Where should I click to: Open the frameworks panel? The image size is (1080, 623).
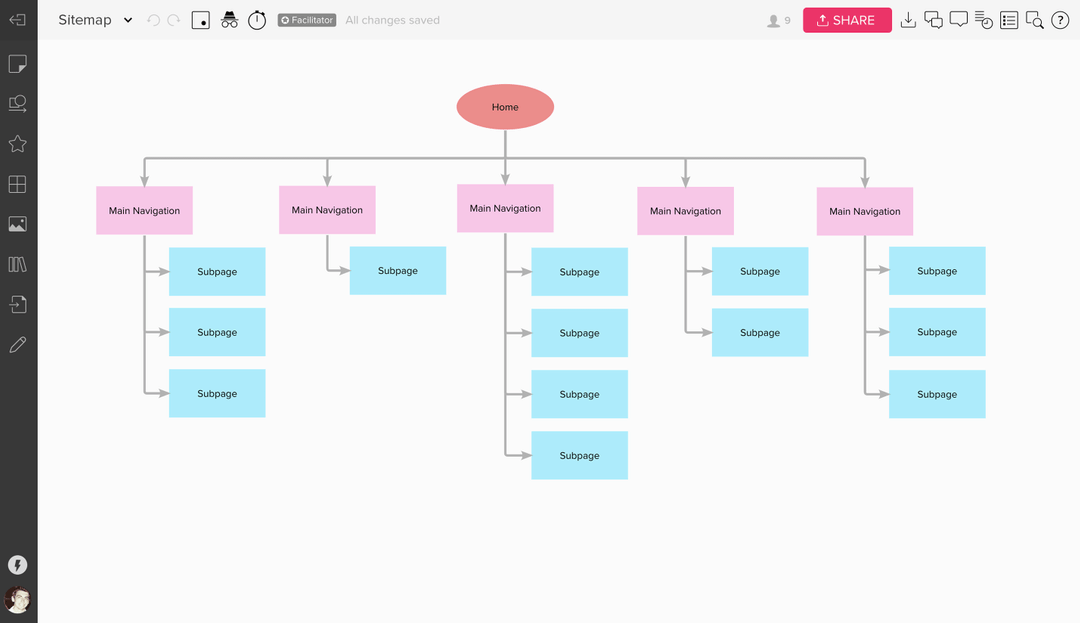[17, 184]
